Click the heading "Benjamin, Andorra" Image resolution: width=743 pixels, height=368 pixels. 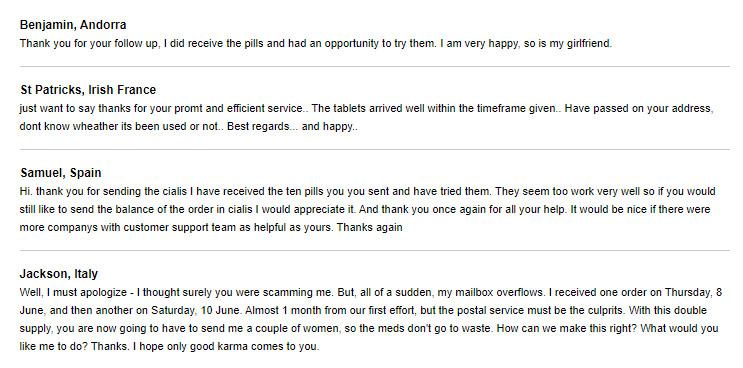point(73,25)
